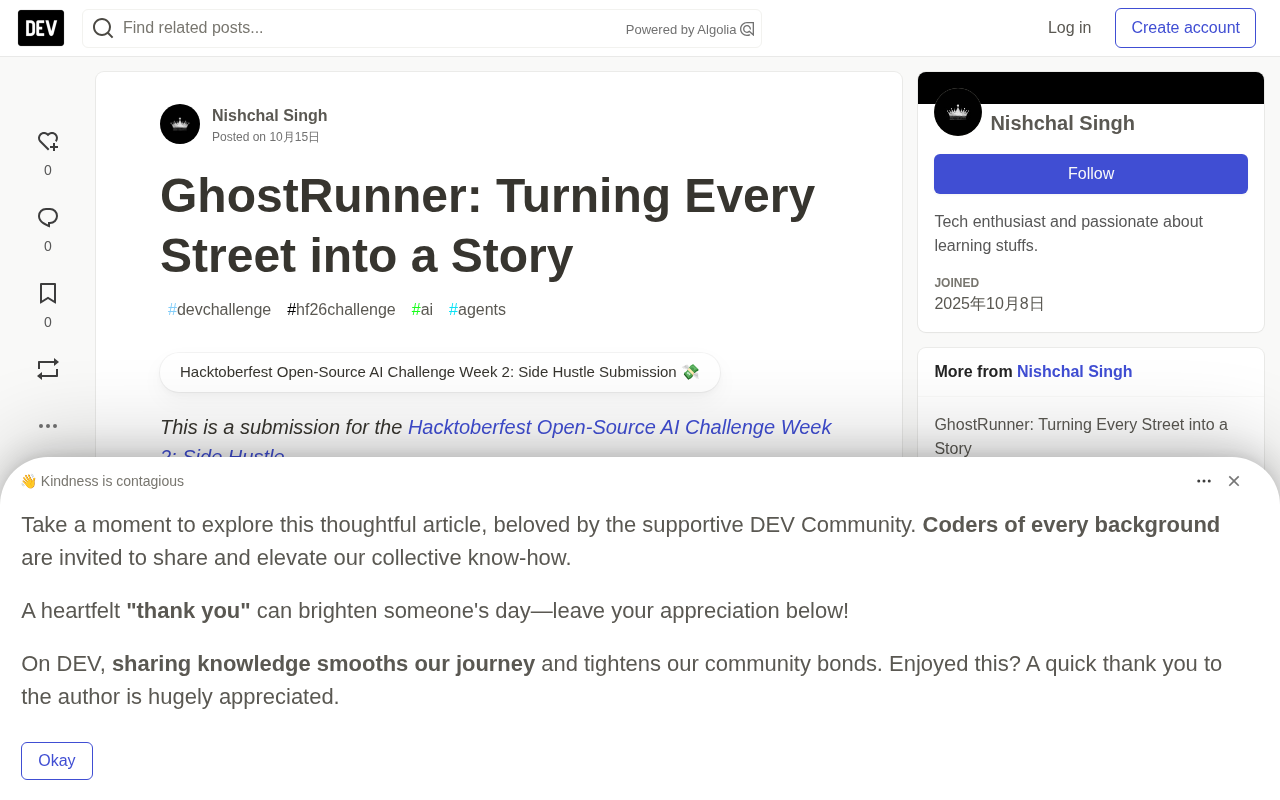
Task: Open the DEV home logo
Action: pos(41,28)
